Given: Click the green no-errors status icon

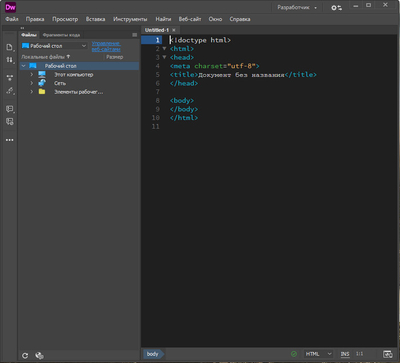Looking at the screenshot, I should point(294,354).
